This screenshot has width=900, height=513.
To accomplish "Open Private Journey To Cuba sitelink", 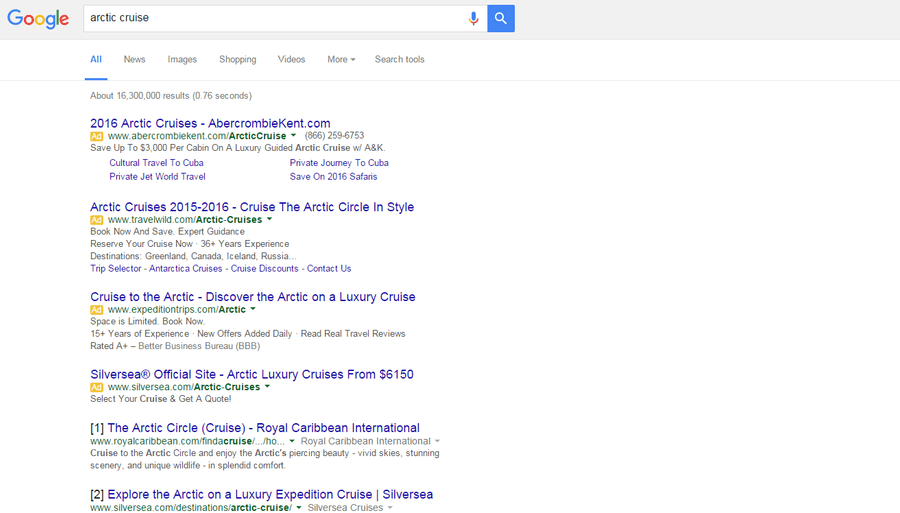I will pos(339,163).
